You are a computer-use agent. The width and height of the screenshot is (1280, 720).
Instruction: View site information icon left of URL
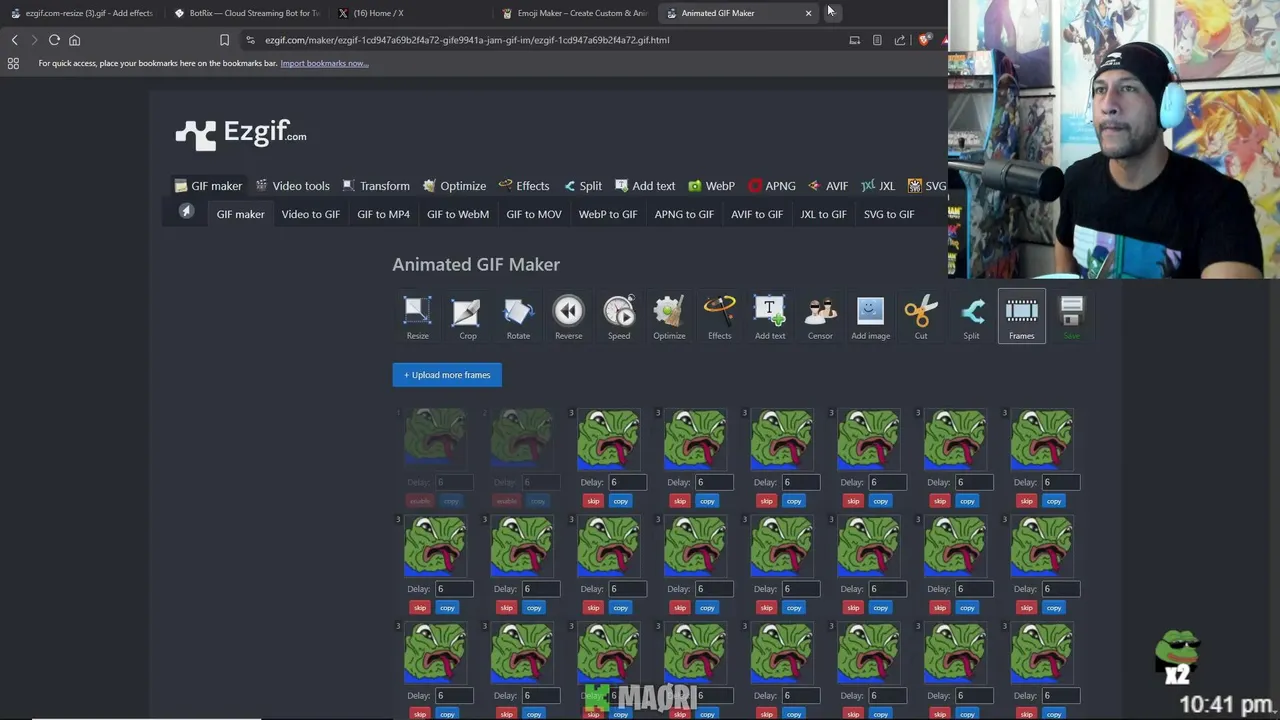(x=250, y=40)
